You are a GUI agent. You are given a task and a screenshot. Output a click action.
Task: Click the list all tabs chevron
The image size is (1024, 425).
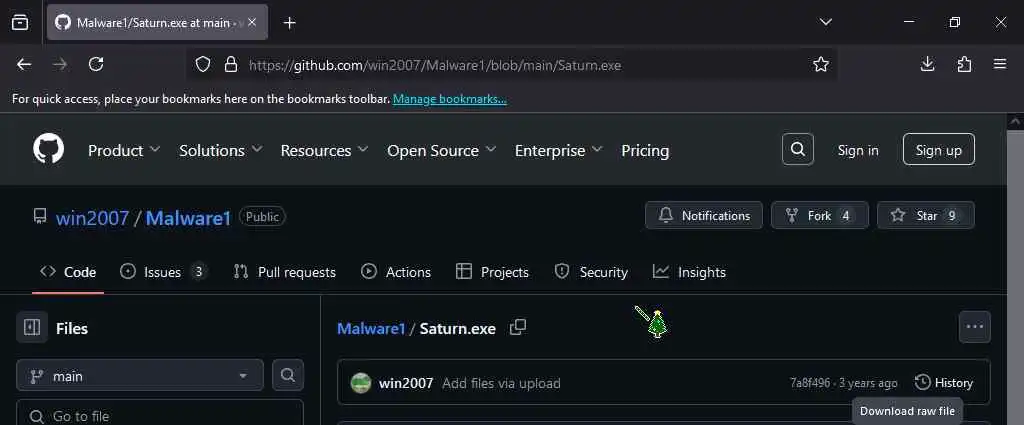point(825,22)
